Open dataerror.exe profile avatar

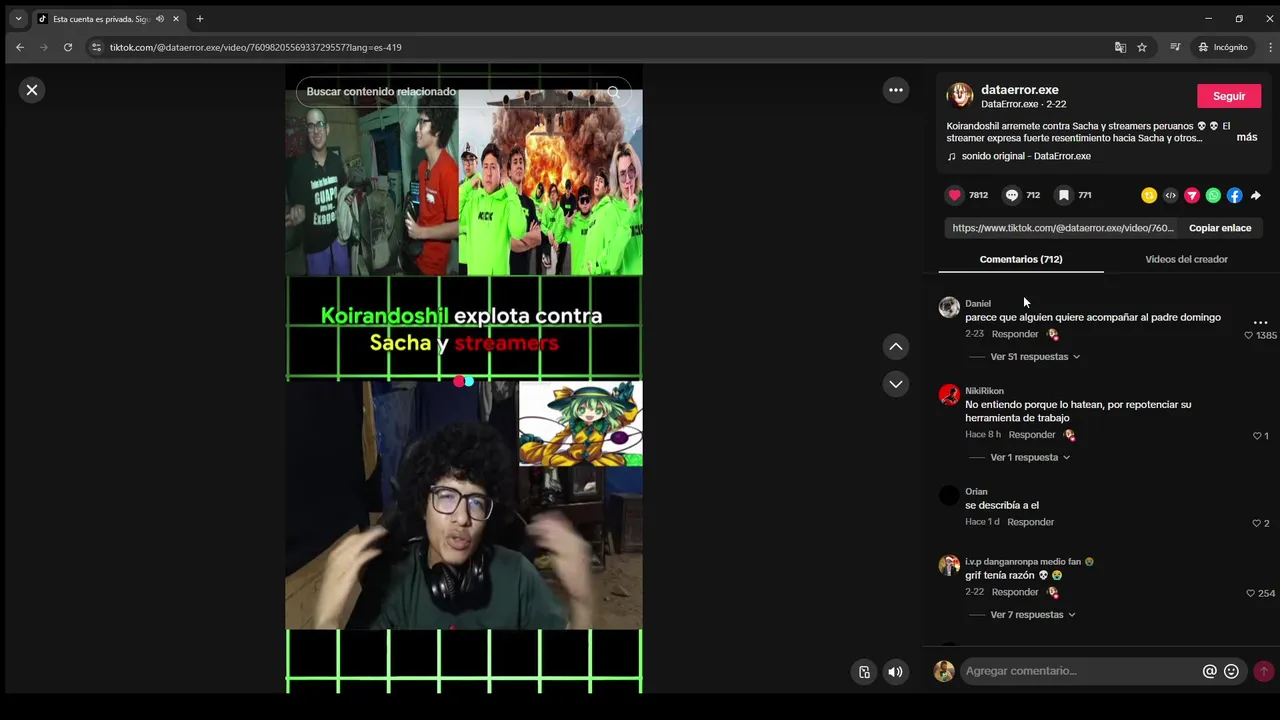960,95
